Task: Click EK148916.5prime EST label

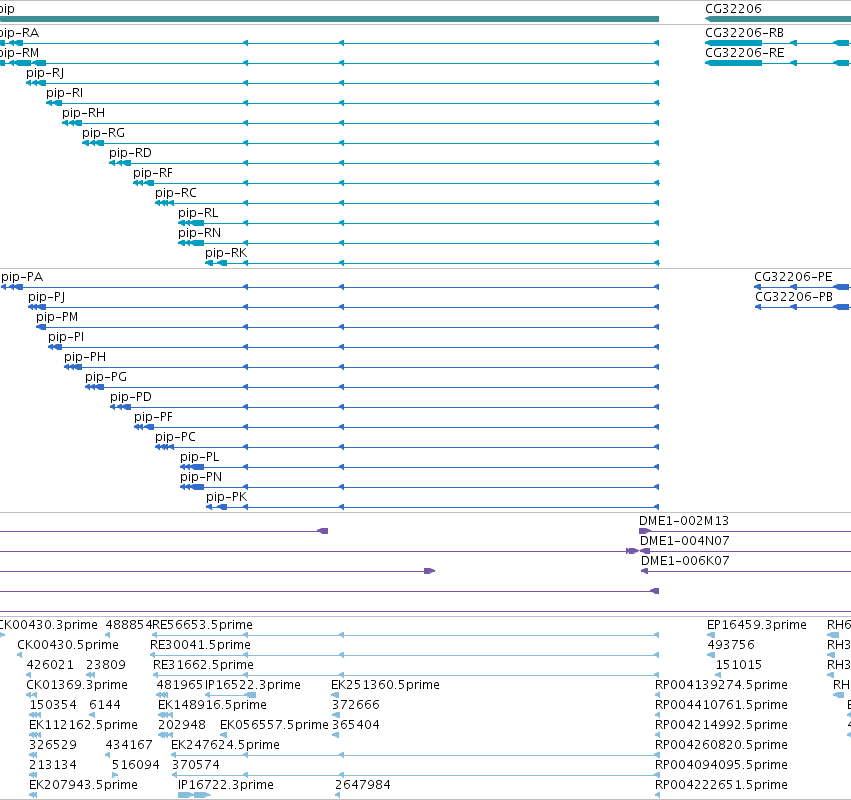Action: point(212,706)
